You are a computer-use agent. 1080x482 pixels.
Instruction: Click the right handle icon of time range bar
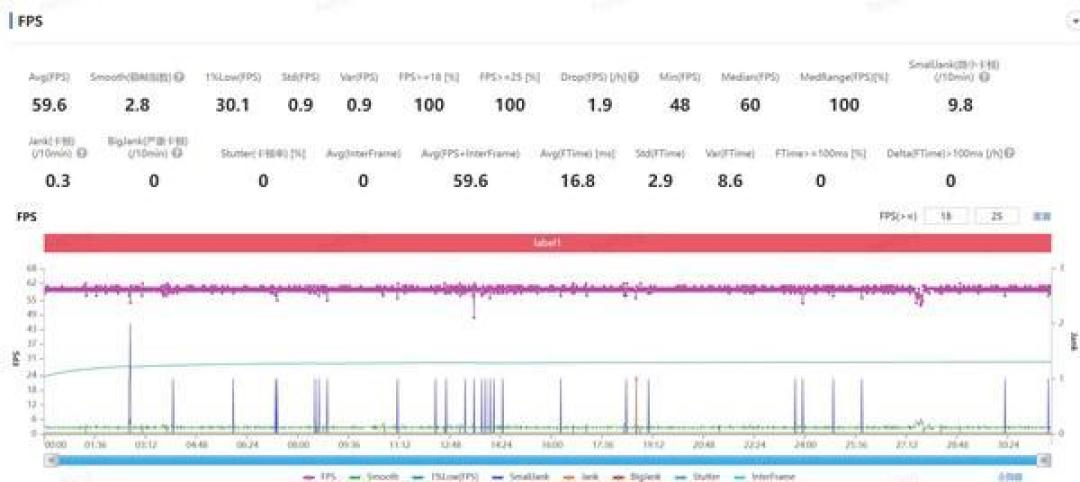click(1045, 459)
